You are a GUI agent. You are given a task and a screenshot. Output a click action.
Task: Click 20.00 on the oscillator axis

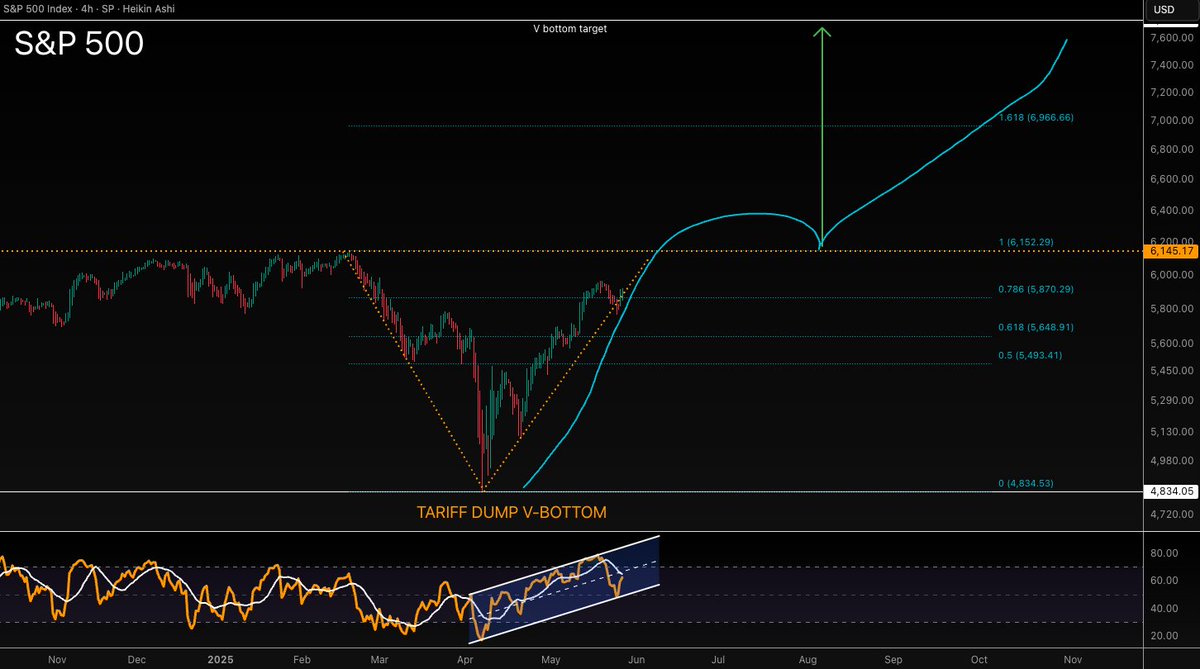pyautogui.click(x=1165, y=635)
